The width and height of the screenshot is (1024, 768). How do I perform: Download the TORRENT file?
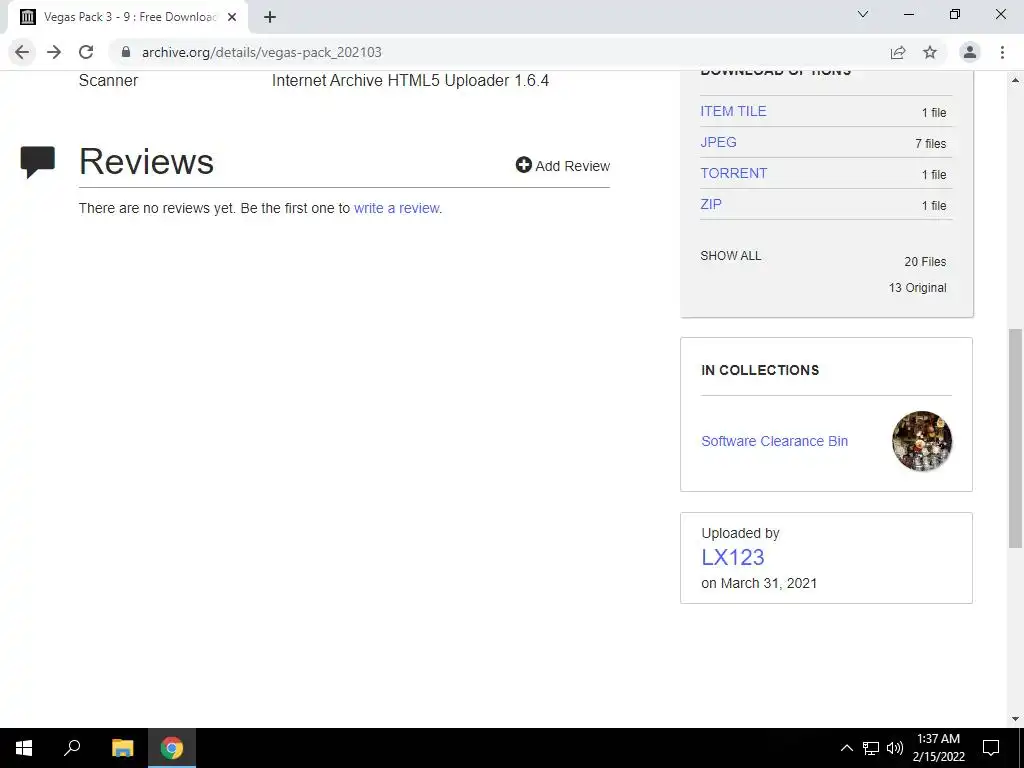733,173
